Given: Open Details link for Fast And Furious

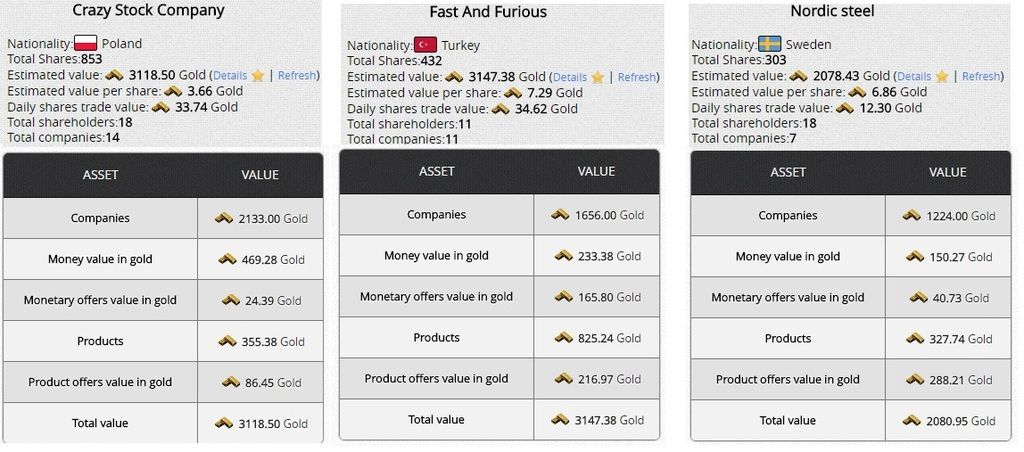Looking at the screenshot, I should (570, 77).
